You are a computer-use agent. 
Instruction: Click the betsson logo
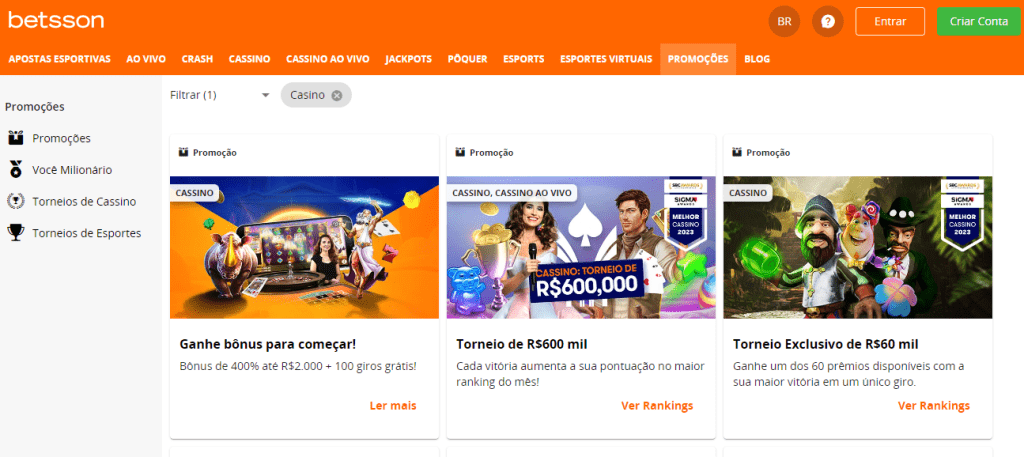point(56,20)
